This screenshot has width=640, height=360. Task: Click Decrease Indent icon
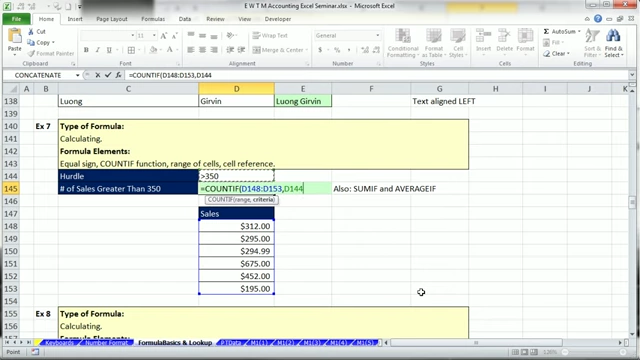tap(230, 50)
